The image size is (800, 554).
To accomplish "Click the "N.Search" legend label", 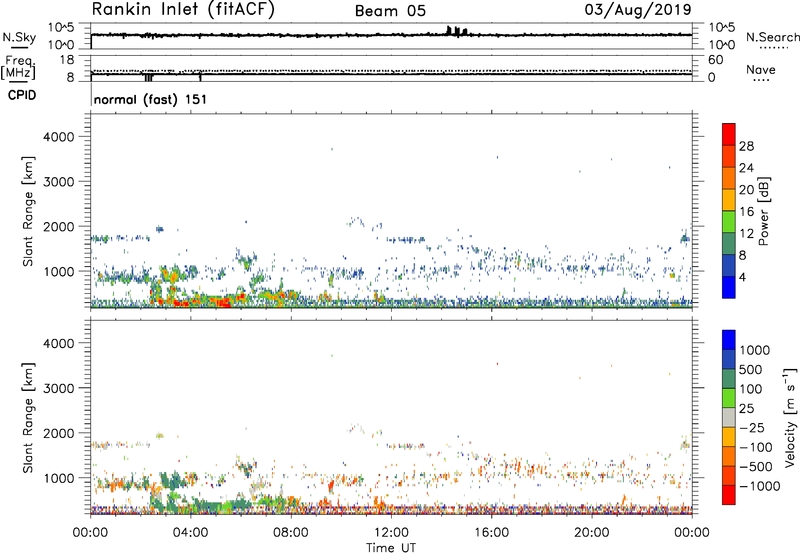I will click(772, 37).
